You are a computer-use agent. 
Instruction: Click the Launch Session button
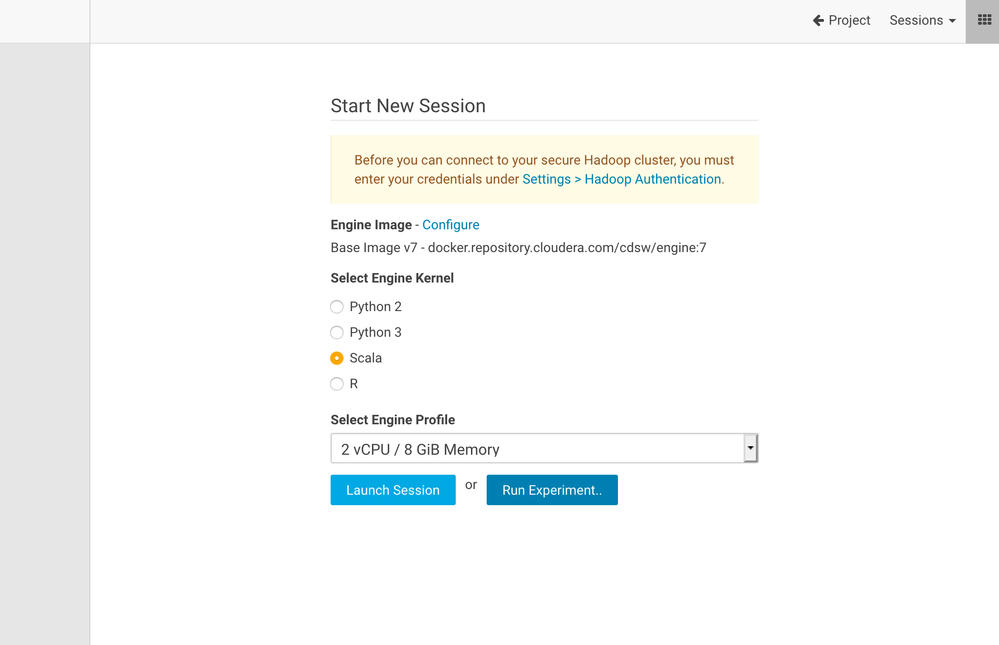[393, 490]
